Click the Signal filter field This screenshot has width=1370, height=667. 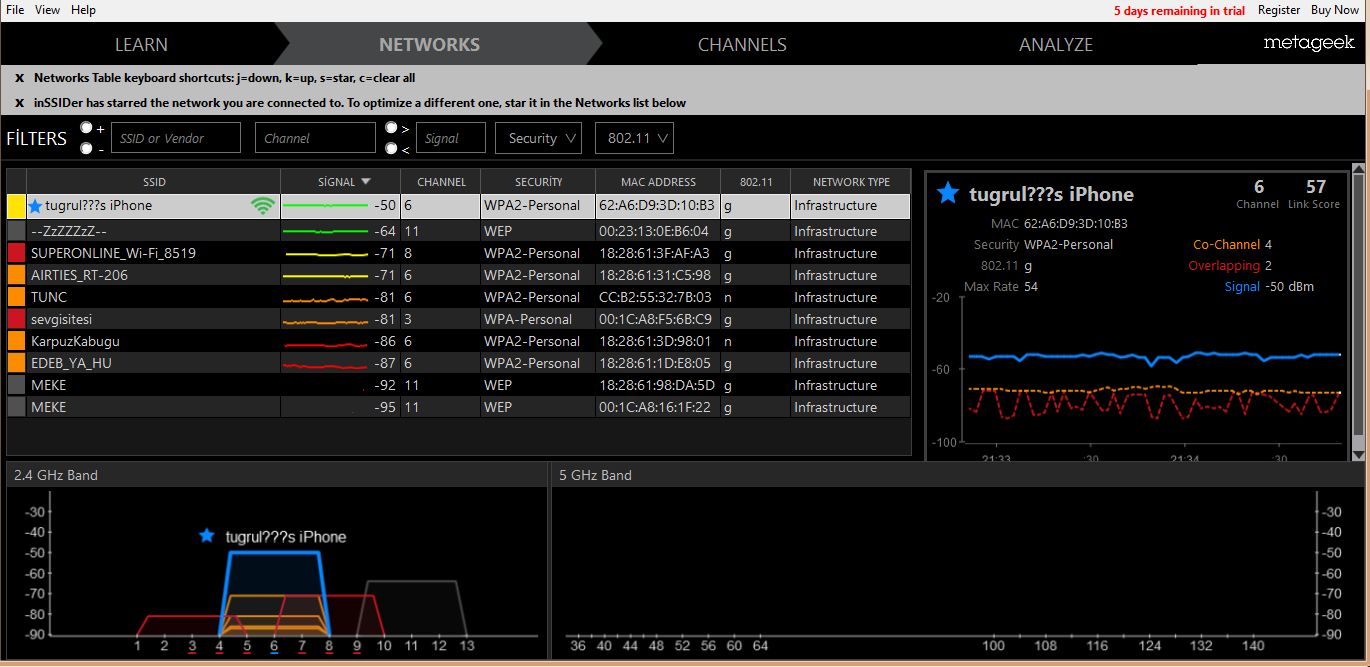coord(451,138)
